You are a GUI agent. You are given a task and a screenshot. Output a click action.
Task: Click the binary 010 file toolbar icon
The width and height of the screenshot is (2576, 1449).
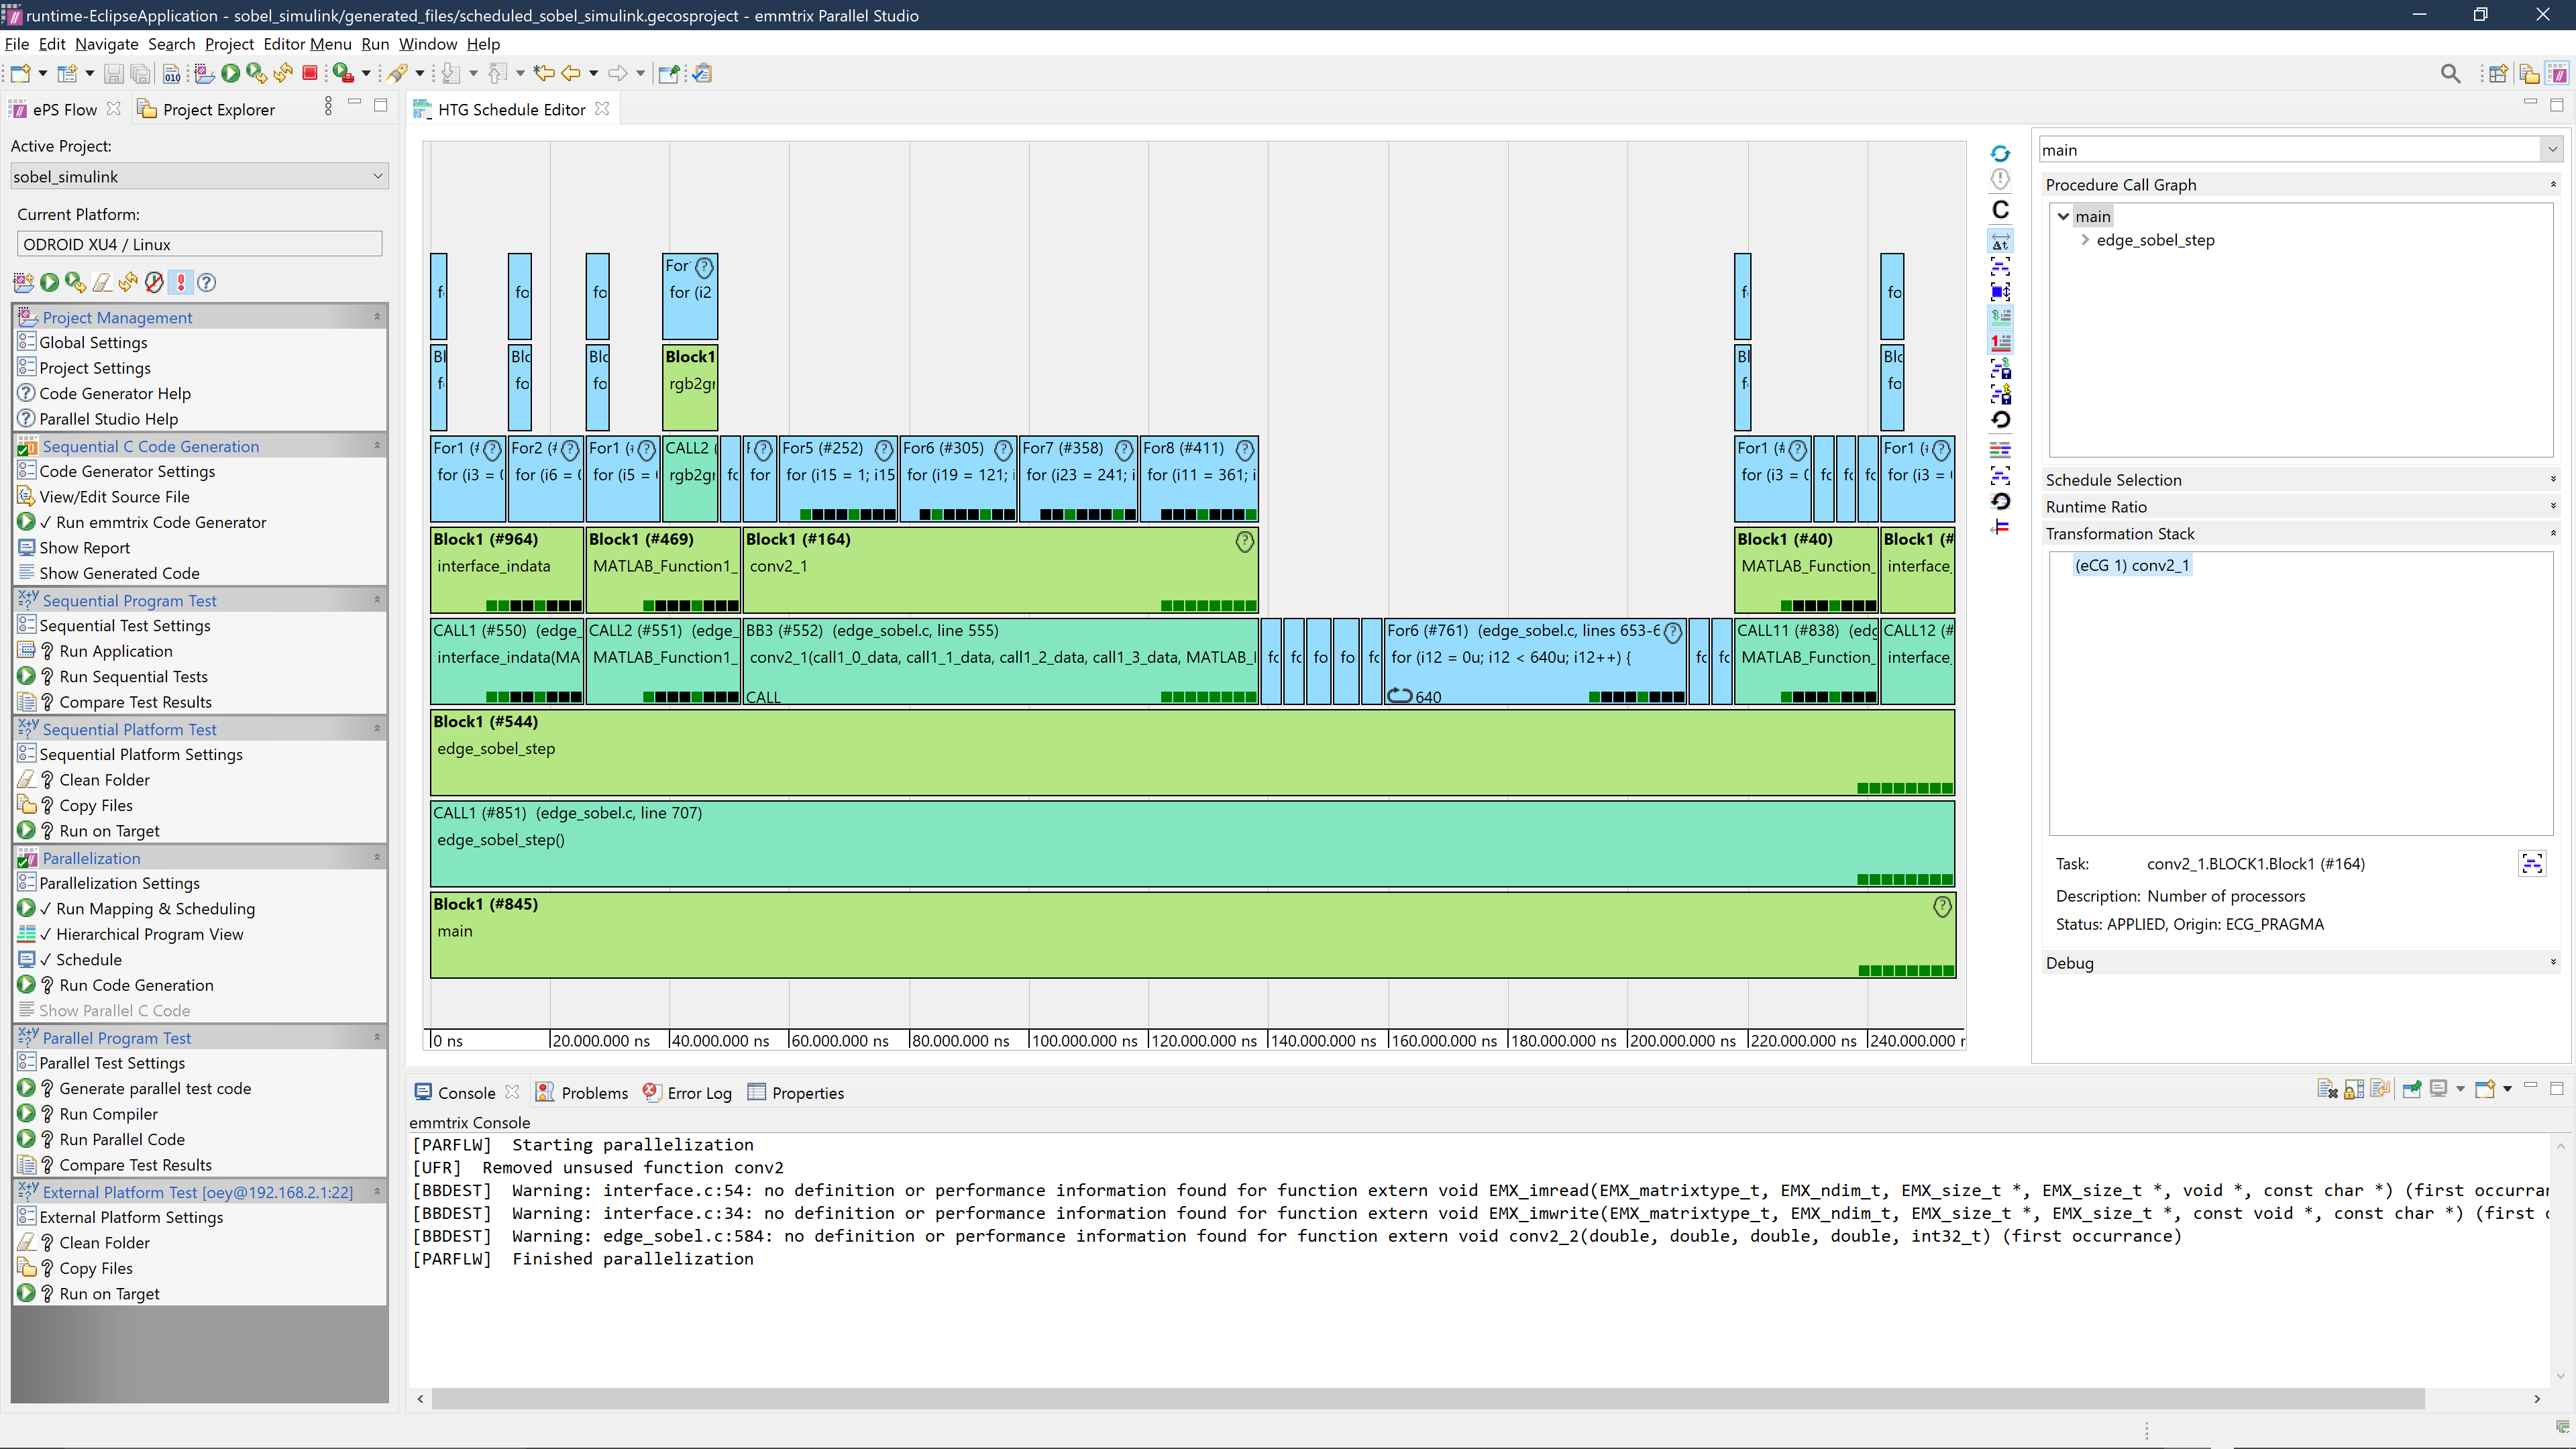pyautogui.click(x=172, y=73)
